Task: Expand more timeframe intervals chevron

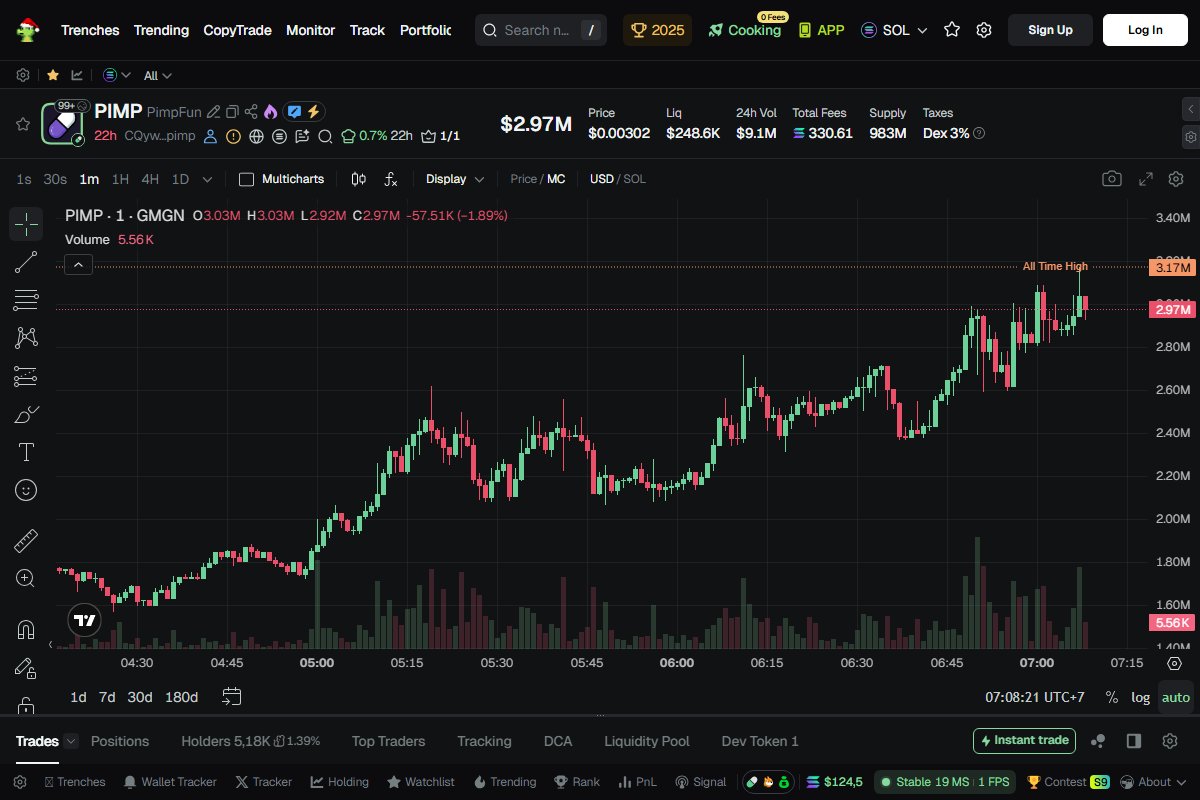Action: coord(207,179)
